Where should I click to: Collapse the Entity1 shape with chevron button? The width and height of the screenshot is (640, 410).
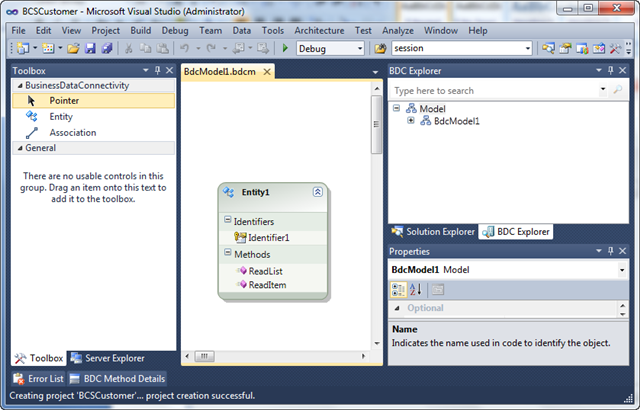point(318,192)
